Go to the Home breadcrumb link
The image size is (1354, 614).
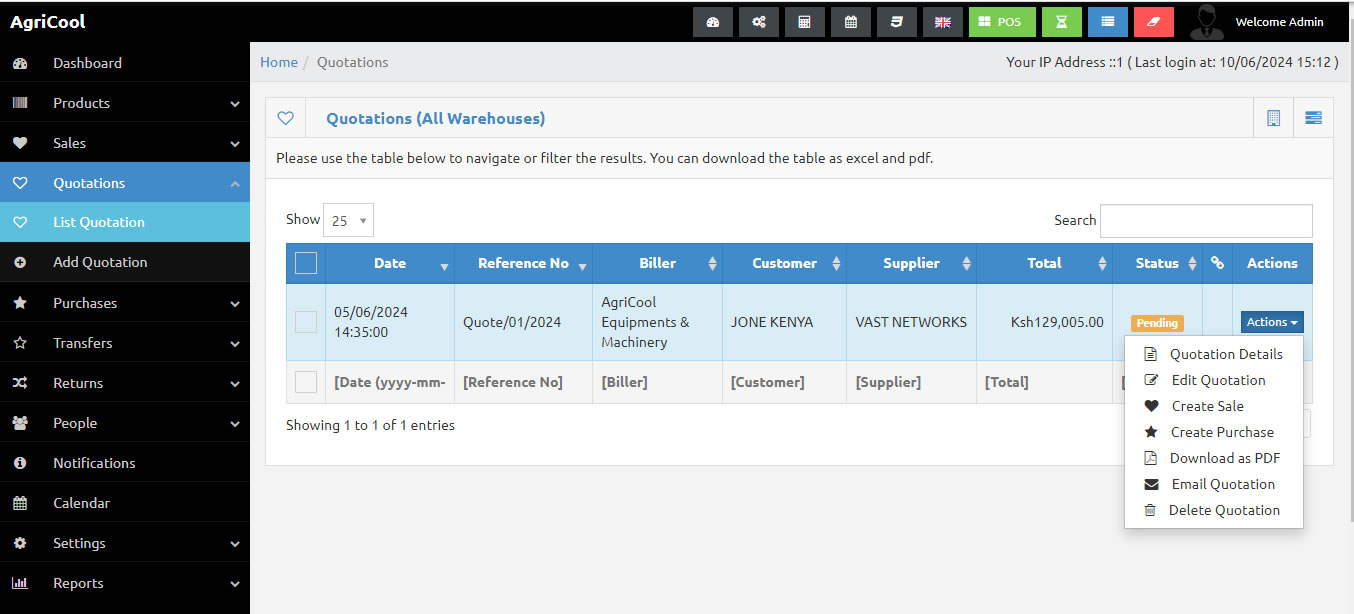279,62
